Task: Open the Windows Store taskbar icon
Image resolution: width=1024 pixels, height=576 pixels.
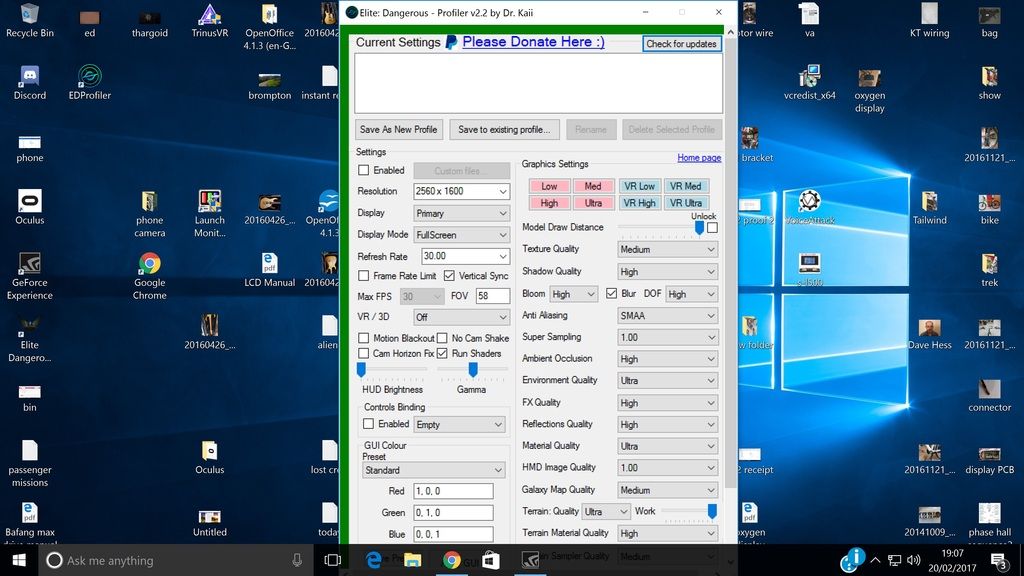Action: [490, 560]
